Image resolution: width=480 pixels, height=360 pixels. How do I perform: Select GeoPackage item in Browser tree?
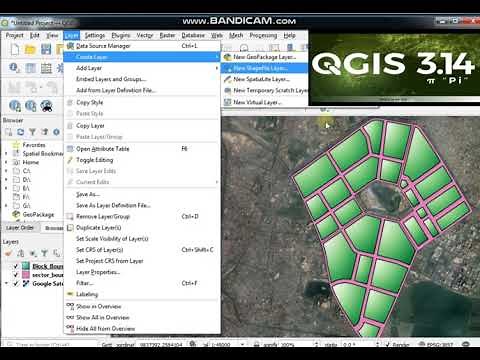(x=38, y=214)
